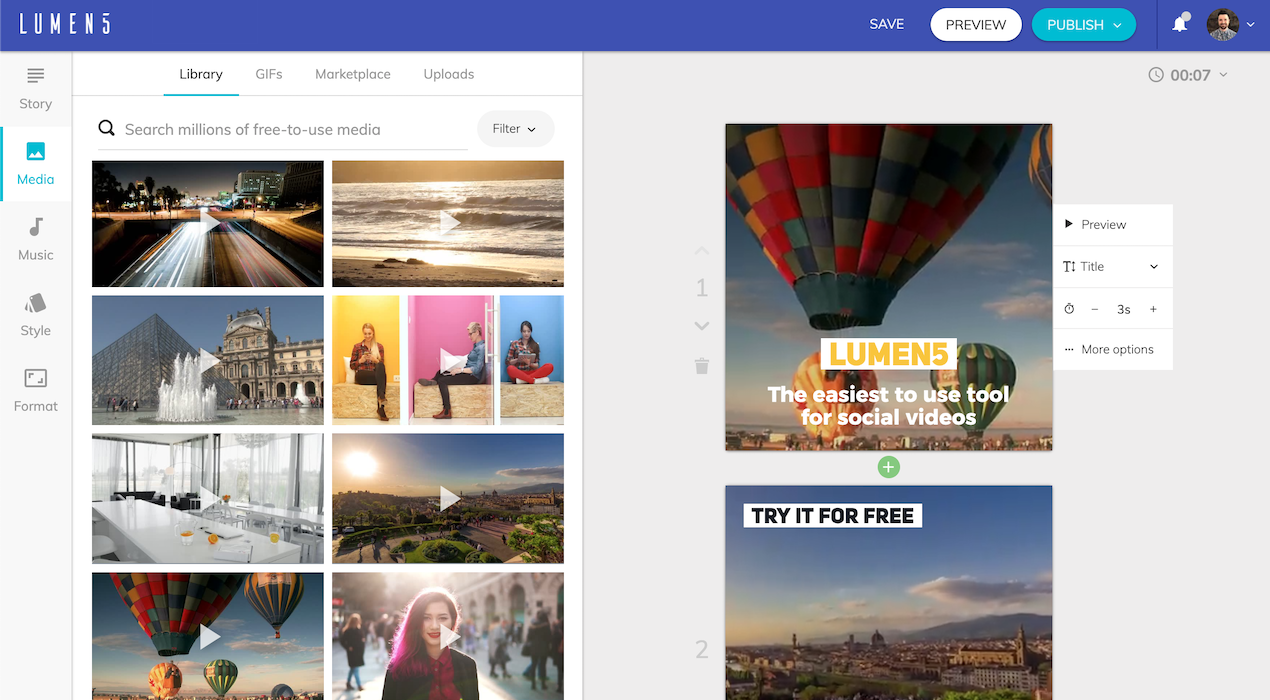This screenshot has height=700, width=1270.
Task: Open the notifications bell
Action: point(1180,24)
